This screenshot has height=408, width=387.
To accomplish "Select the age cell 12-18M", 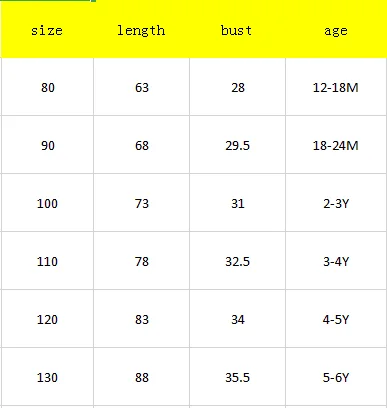I will click(336, 87).
